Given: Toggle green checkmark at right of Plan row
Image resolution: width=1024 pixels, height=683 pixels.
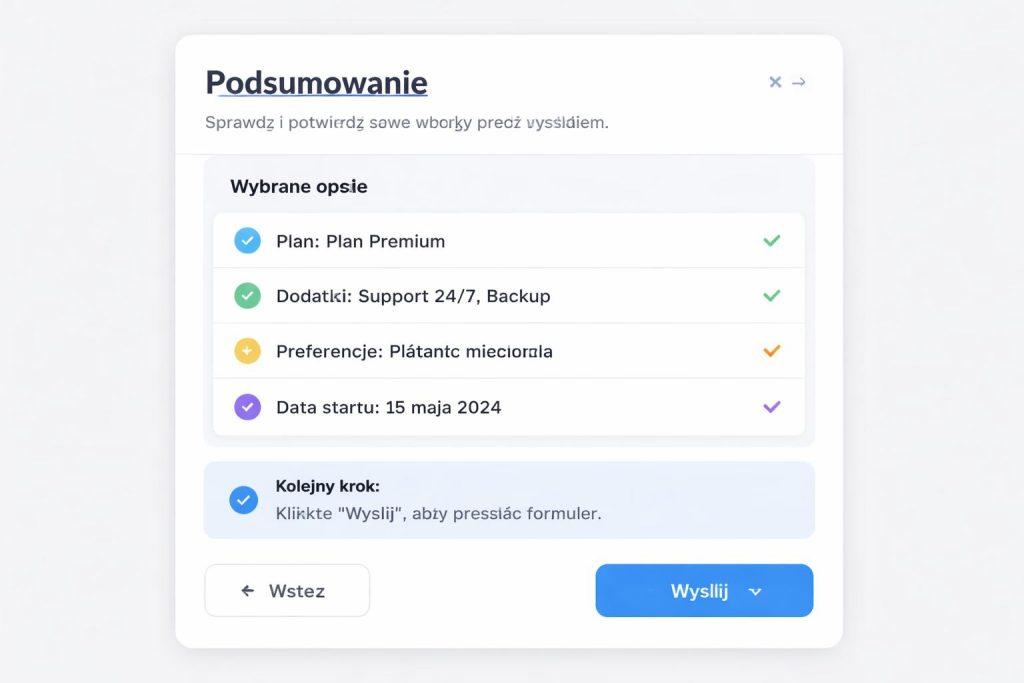Looking at the screenshot, I should pos(771,241).
